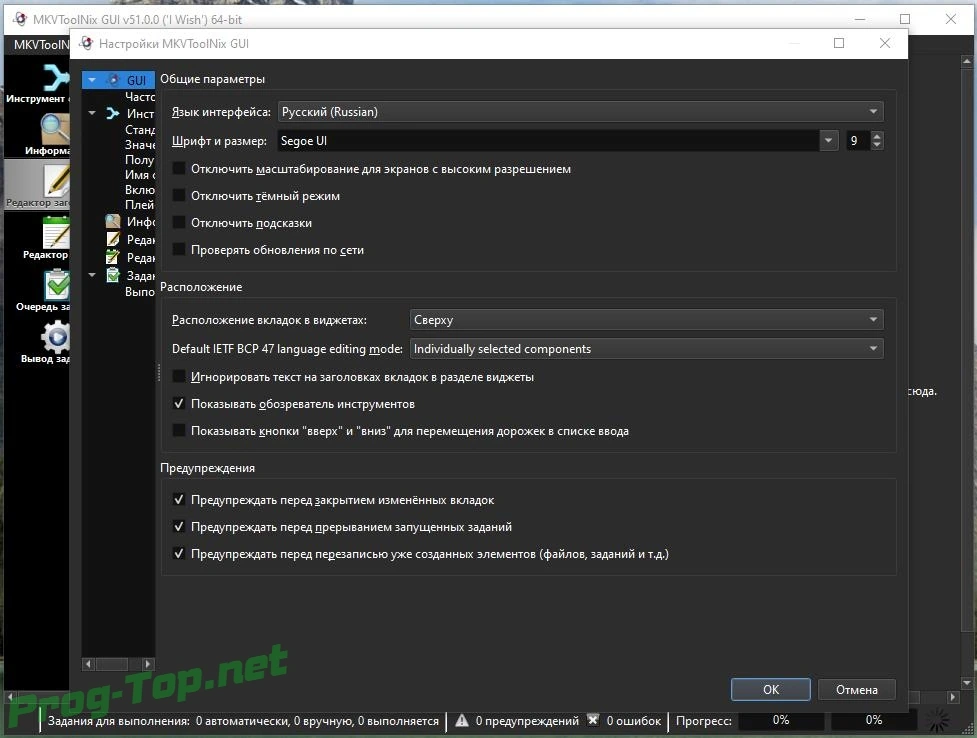
Task: Close the settings dialog with the X
Action: tap(885, 43)
